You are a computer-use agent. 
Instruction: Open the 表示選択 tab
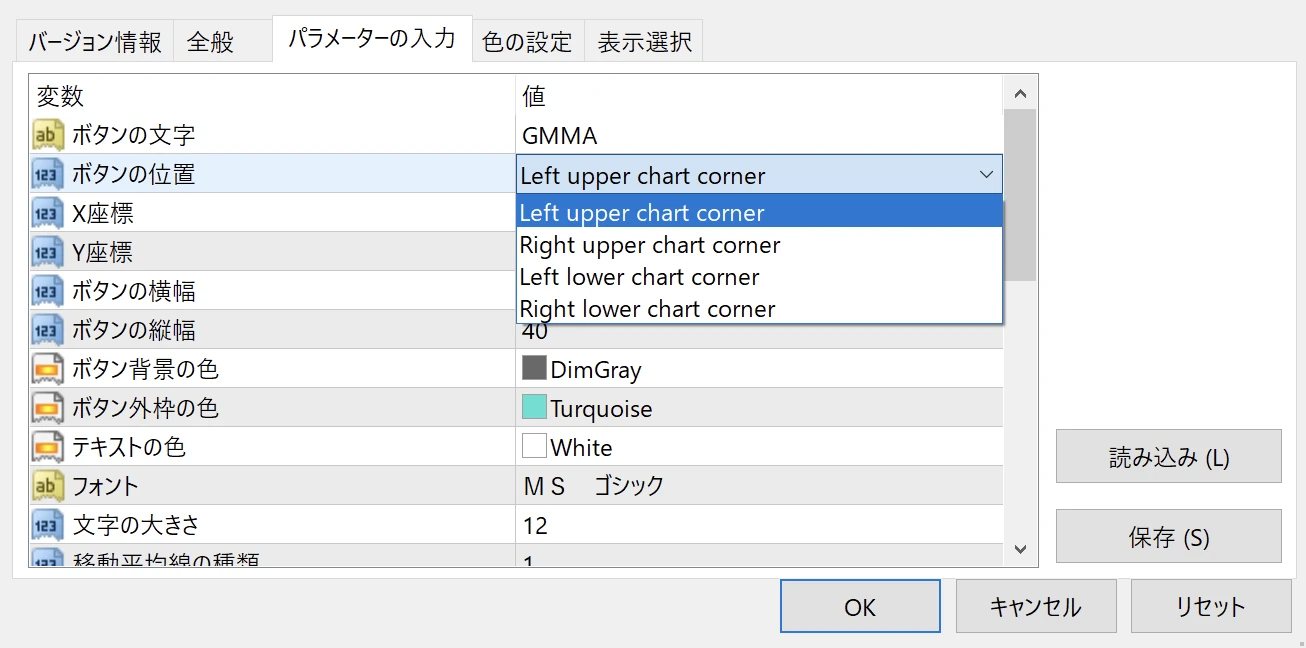tap(644, 42)
